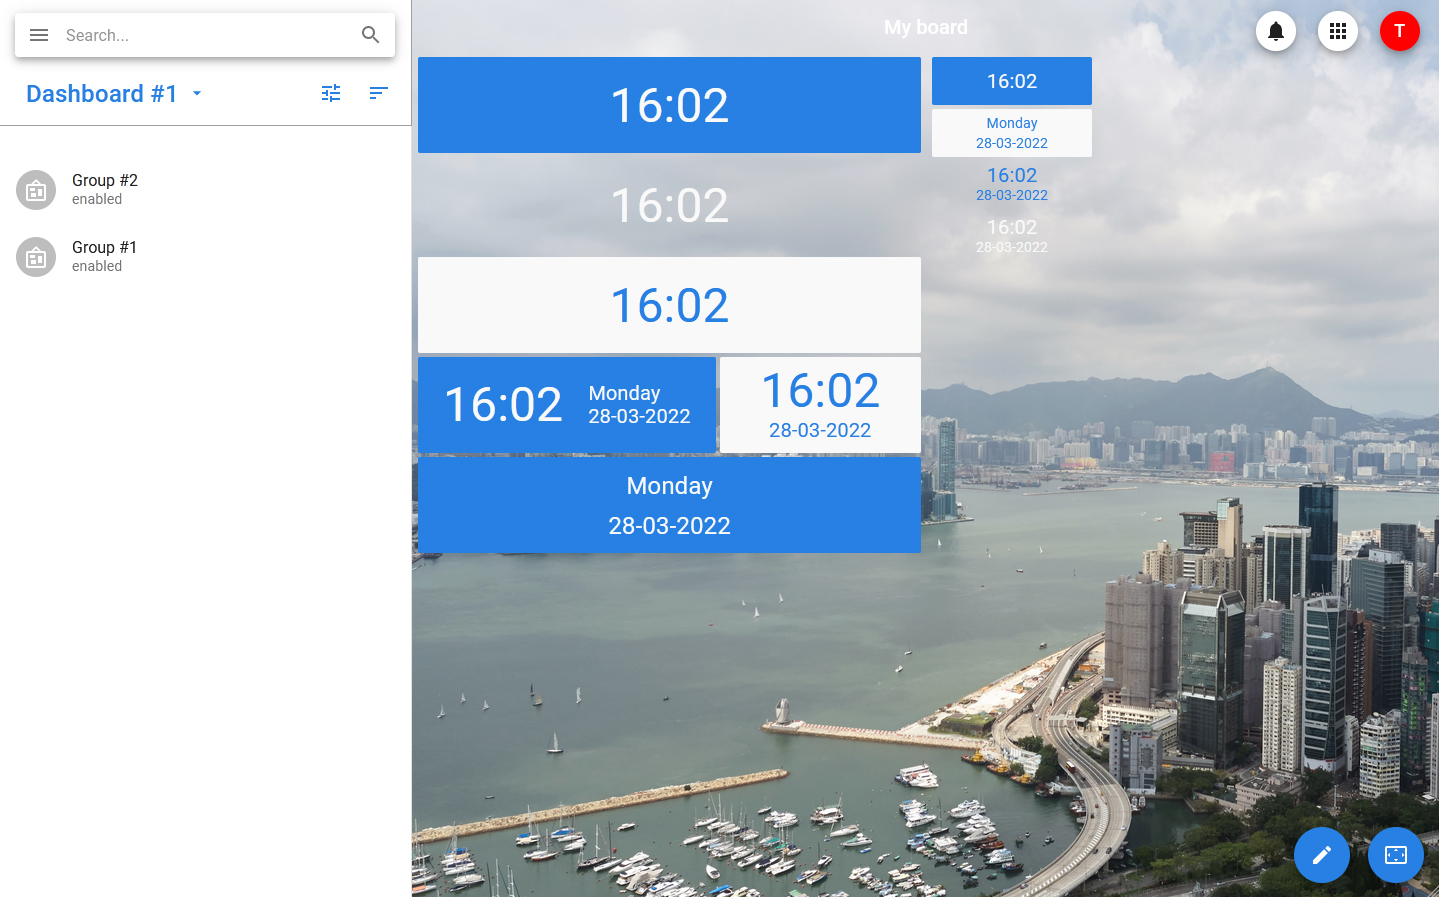
Task: Click the sort list icon
Action: pos(378,93)
